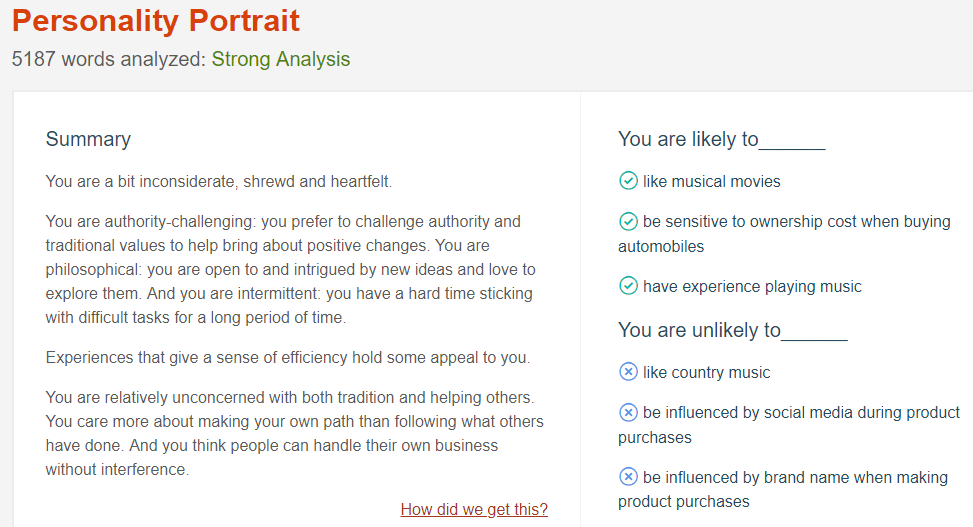Screen dimensions: 973x527
Task: Click the 'Personality Portrait' heading
Action: point(156,21)
